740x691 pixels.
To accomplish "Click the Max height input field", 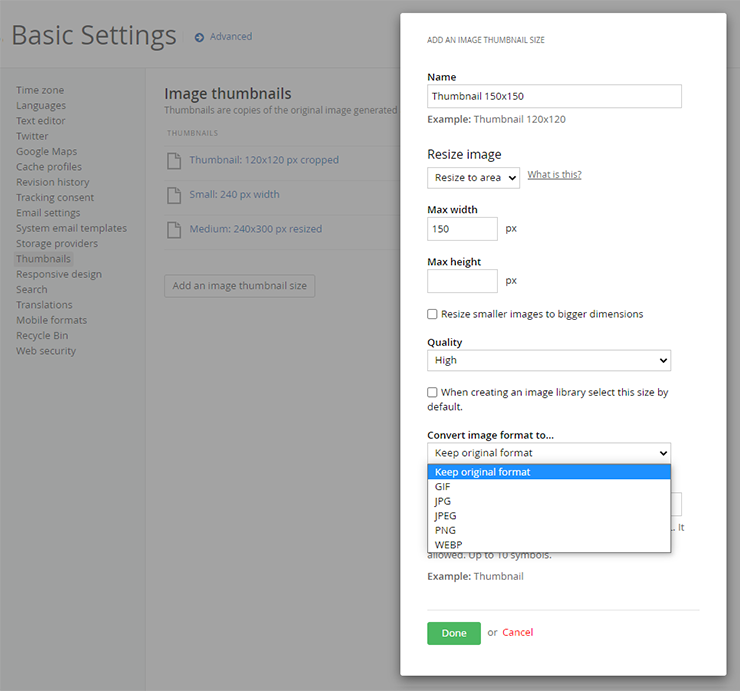I will coord(462,281).
